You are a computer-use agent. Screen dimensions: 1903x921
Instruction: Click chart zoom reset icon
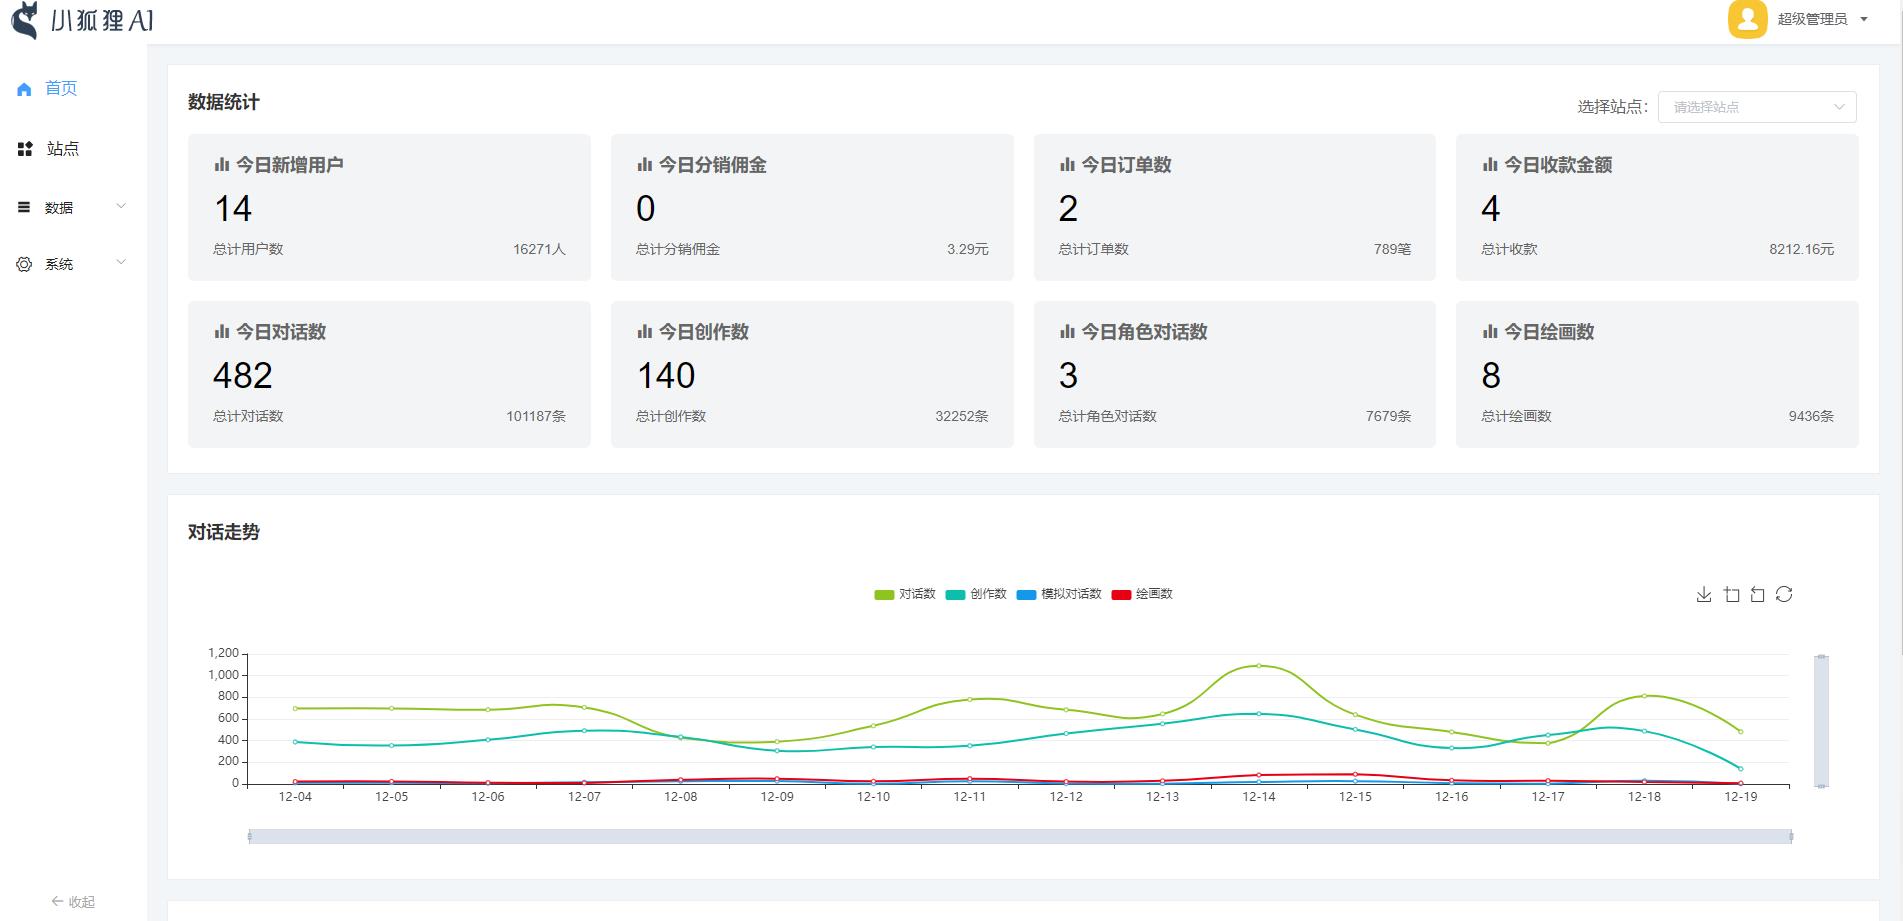(1757, 594)
